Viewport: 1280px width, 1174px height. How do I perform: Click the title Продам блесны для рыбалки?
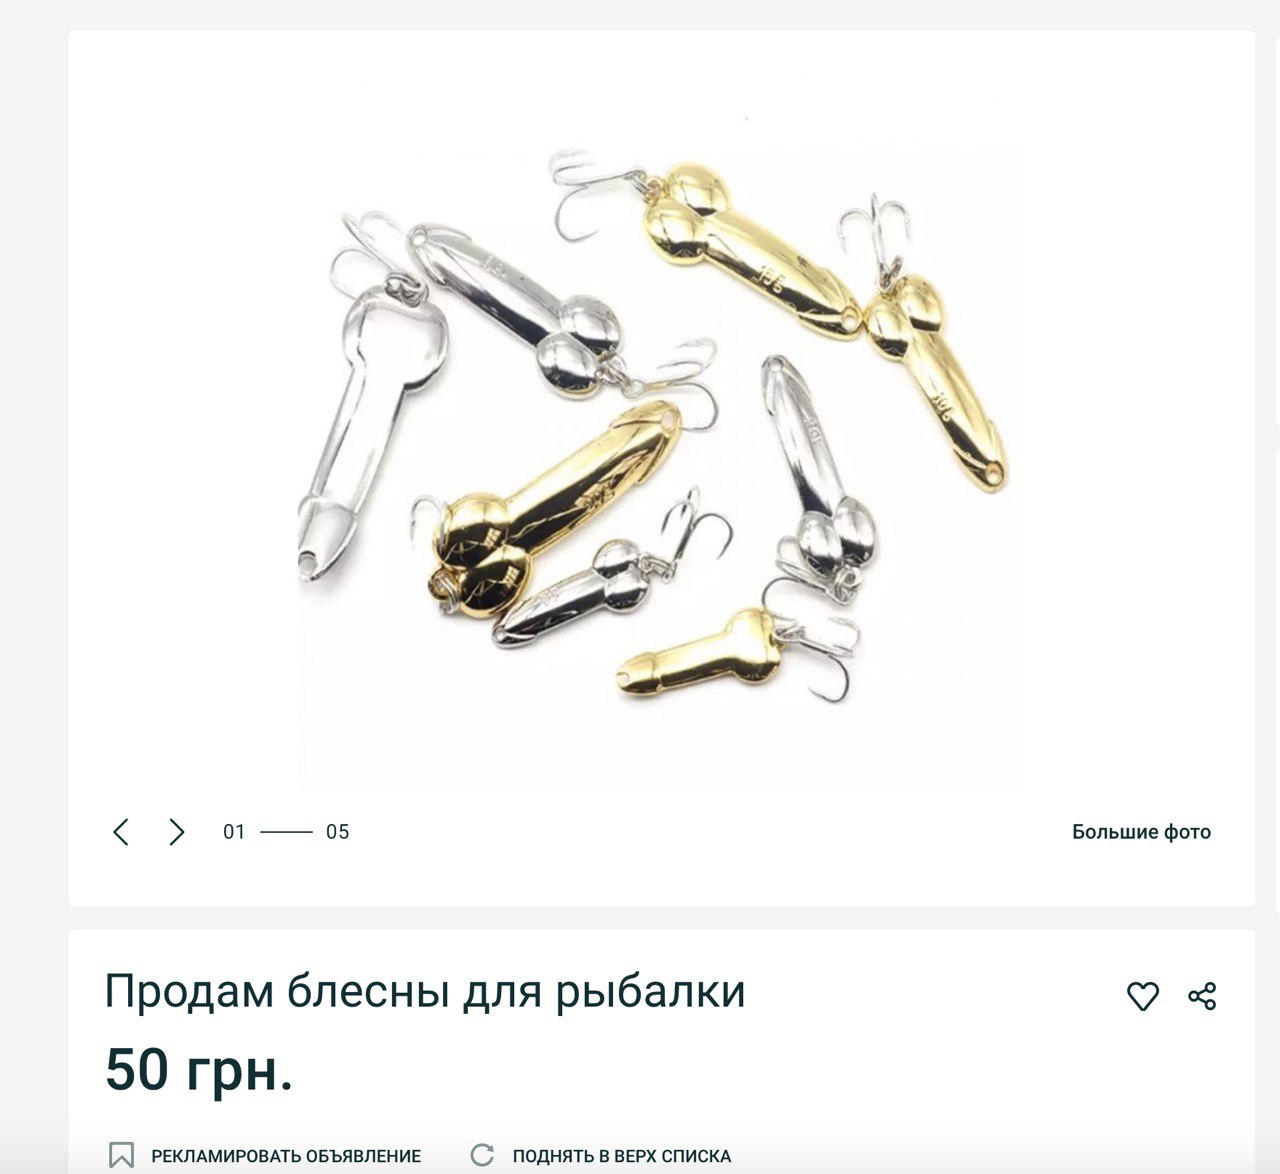pyautogui.click(x=425, y=992)
